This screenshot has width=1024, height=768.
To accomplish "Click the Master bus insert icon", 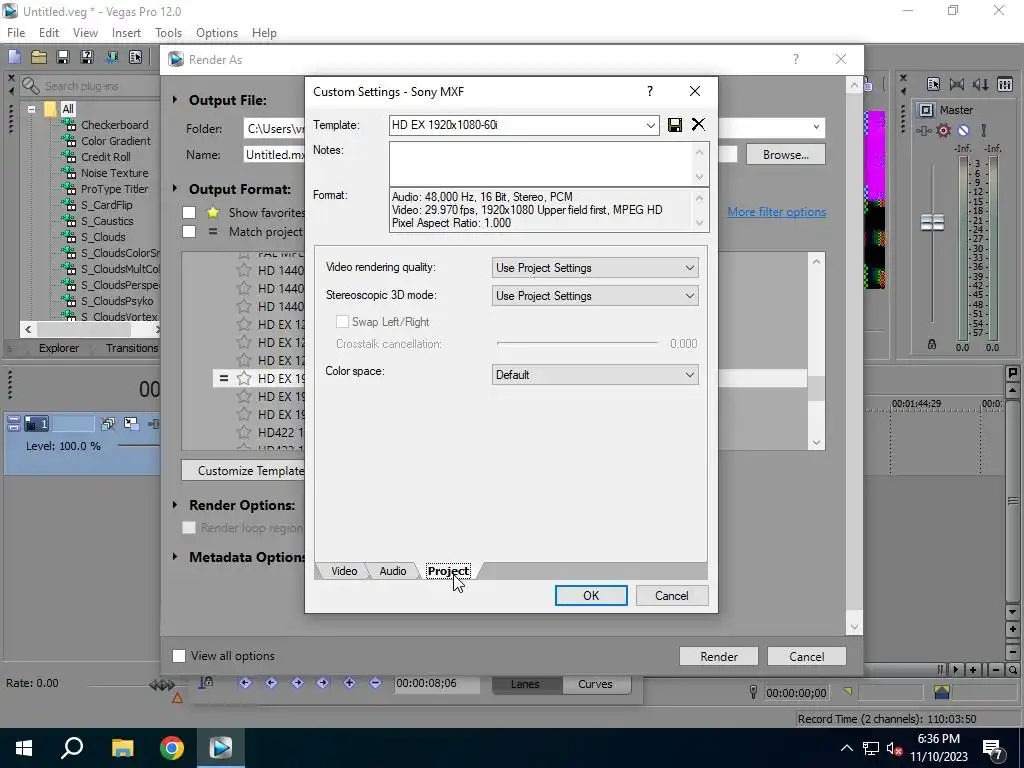I will pos(923,131).
